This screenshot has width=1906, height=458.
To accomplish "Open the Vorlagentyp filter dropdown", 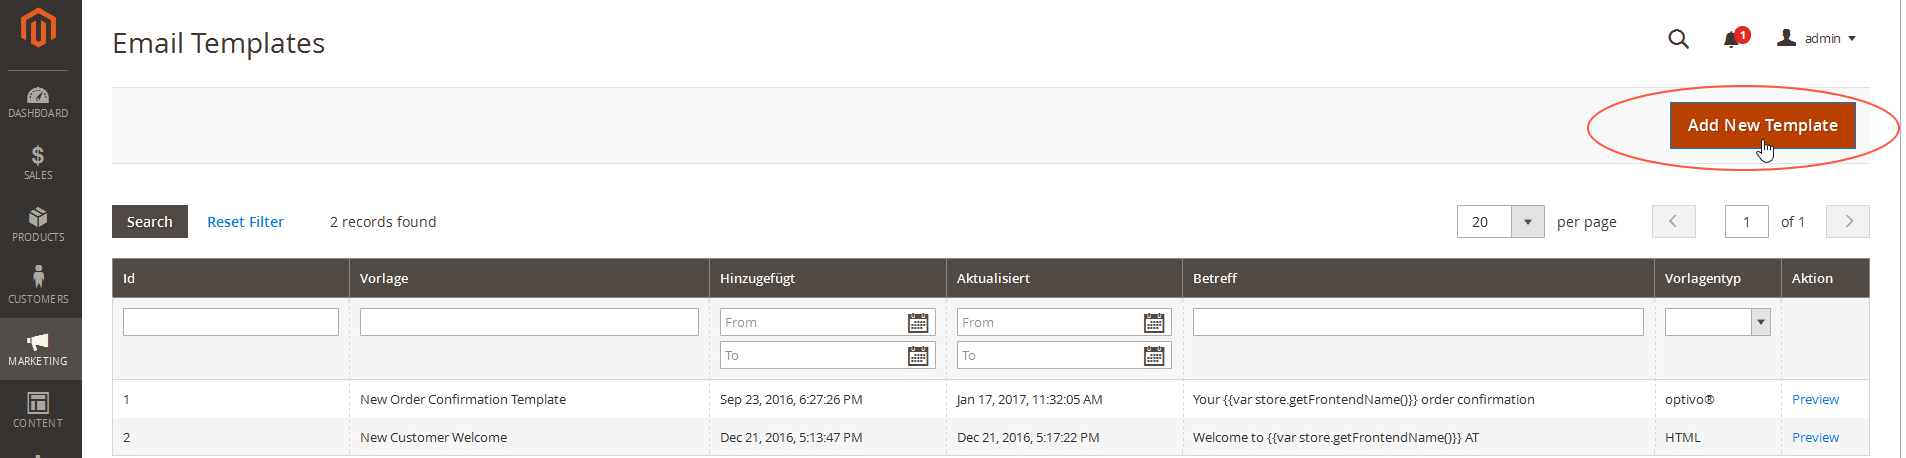I will click(1760, 322).
